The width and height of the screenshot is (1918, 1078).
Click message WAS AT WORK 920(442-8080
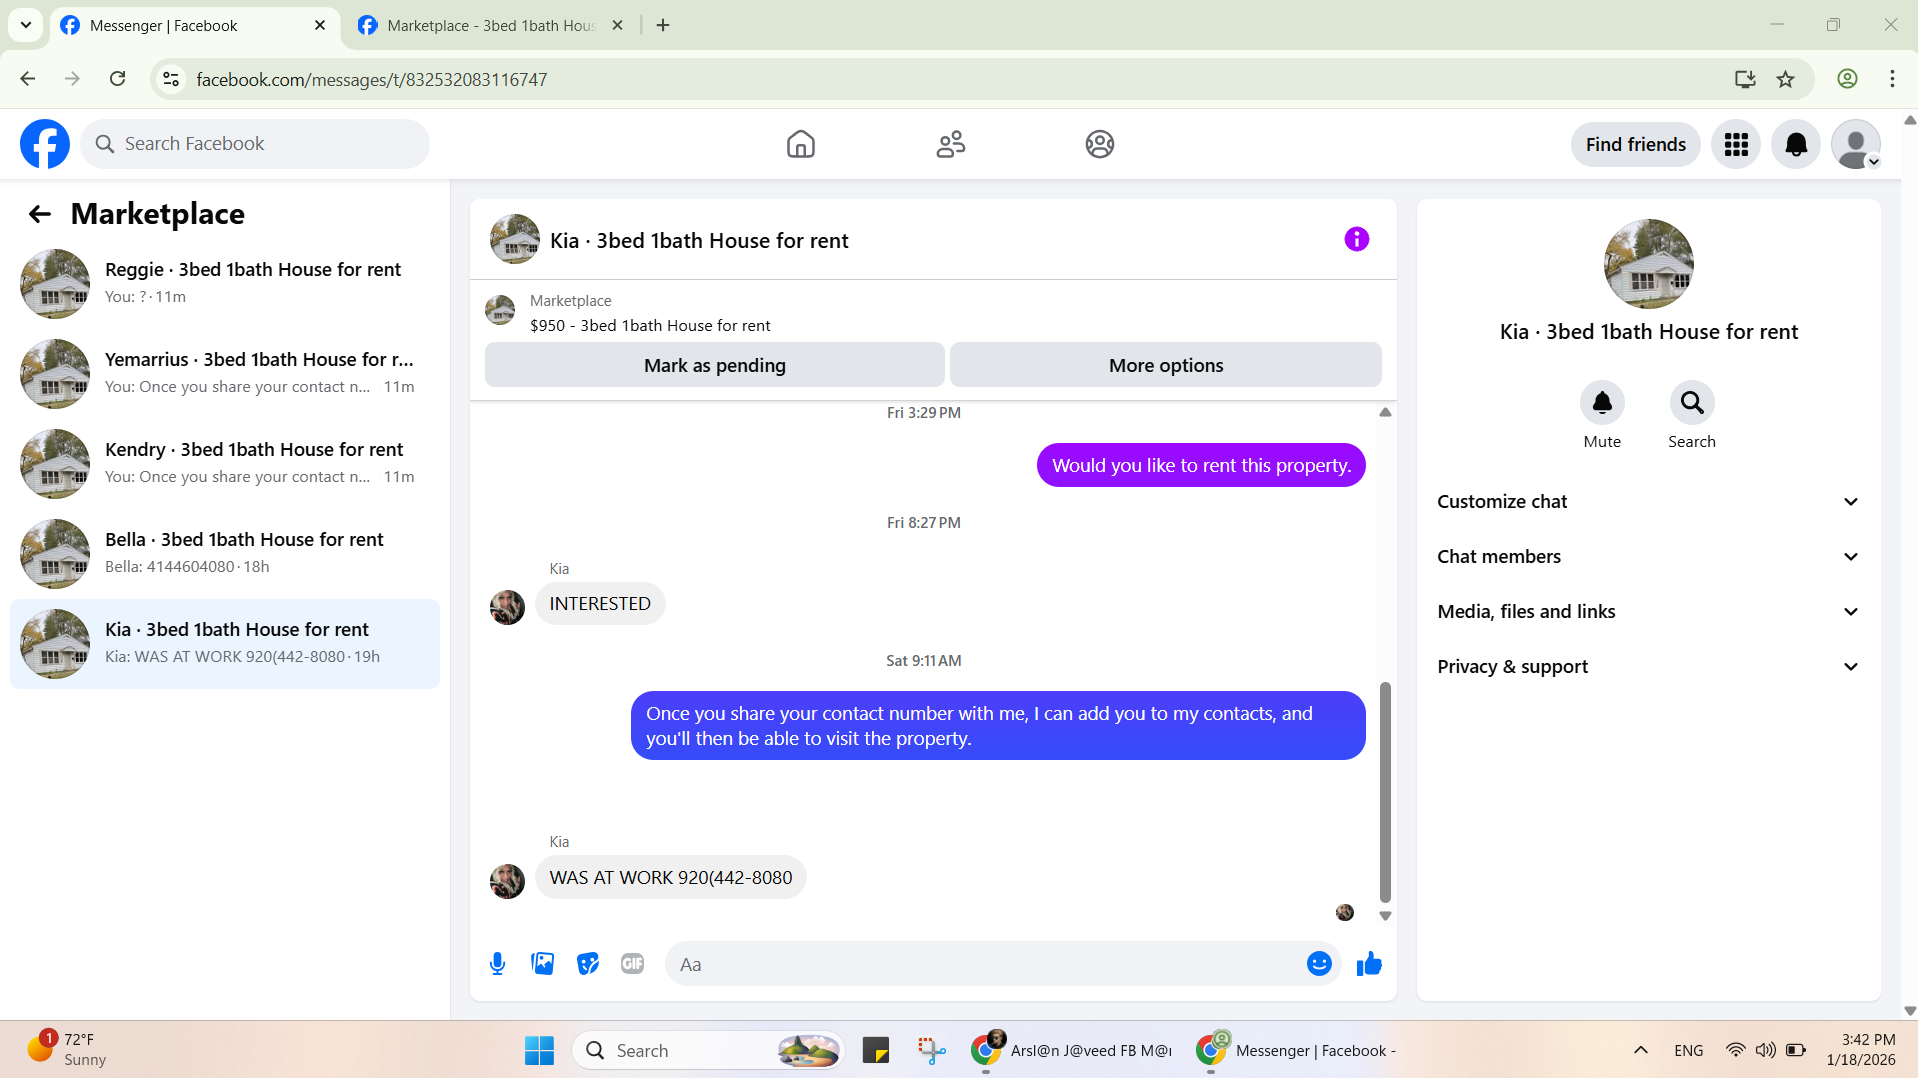pyautogui.click(x=670, y=878)
